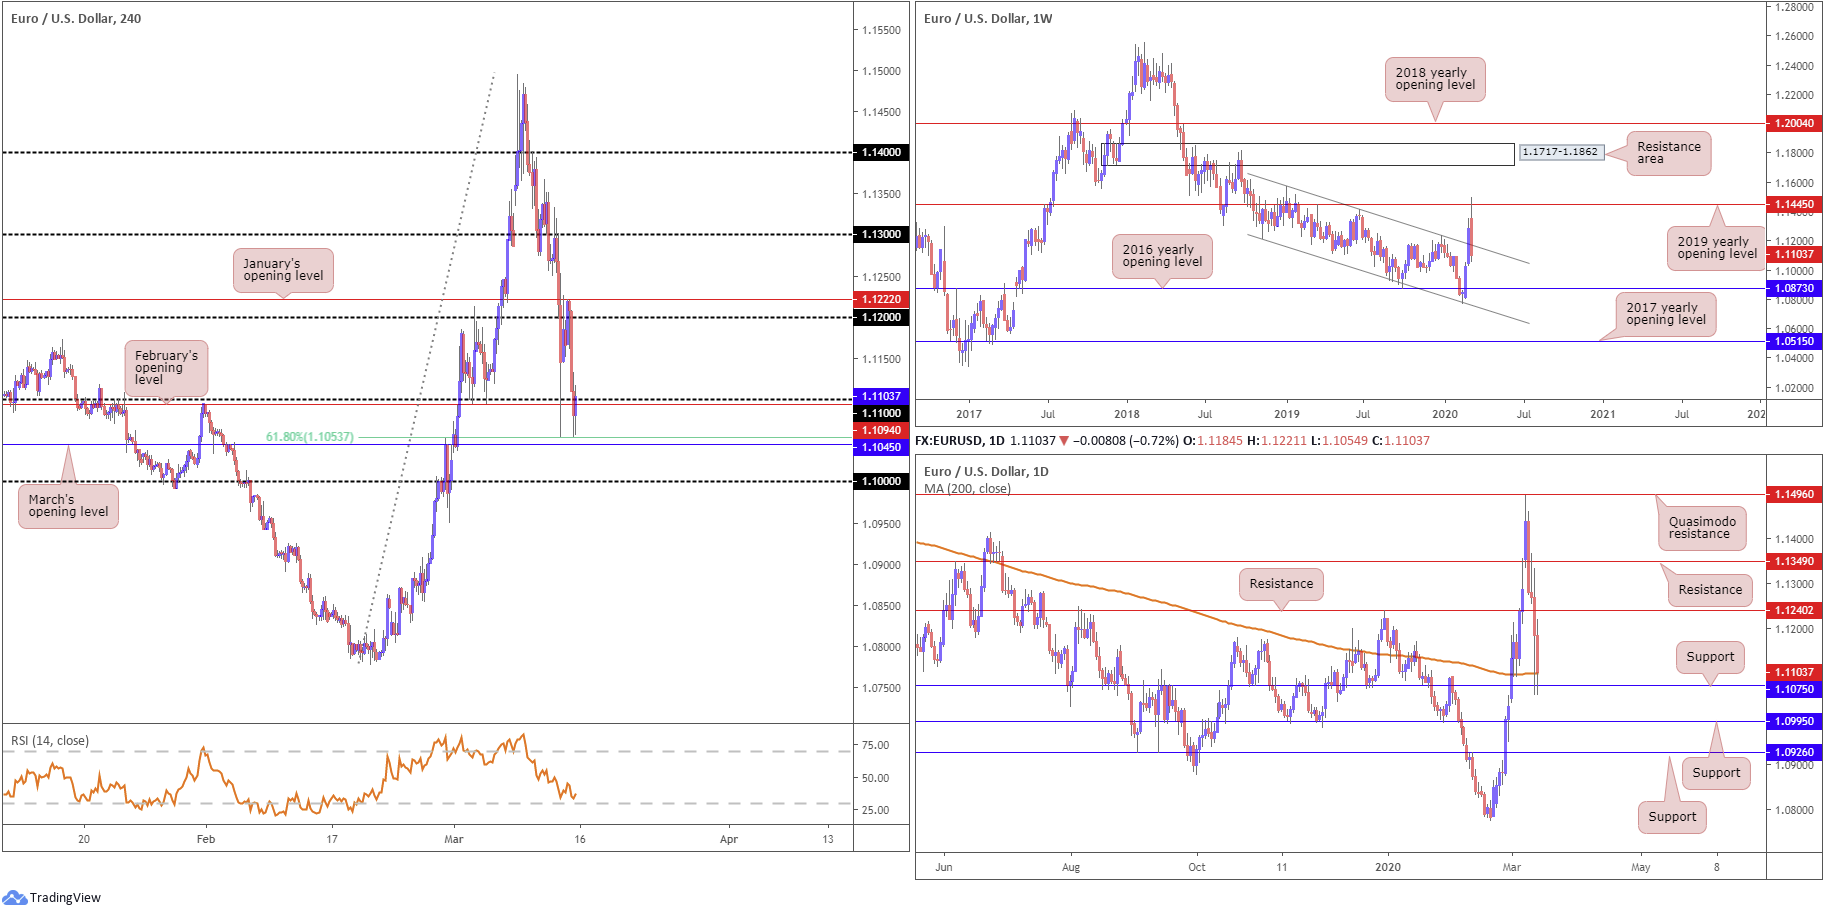Click the 1.13490 red price label

pyautogui.click(x=1794, y=561)
